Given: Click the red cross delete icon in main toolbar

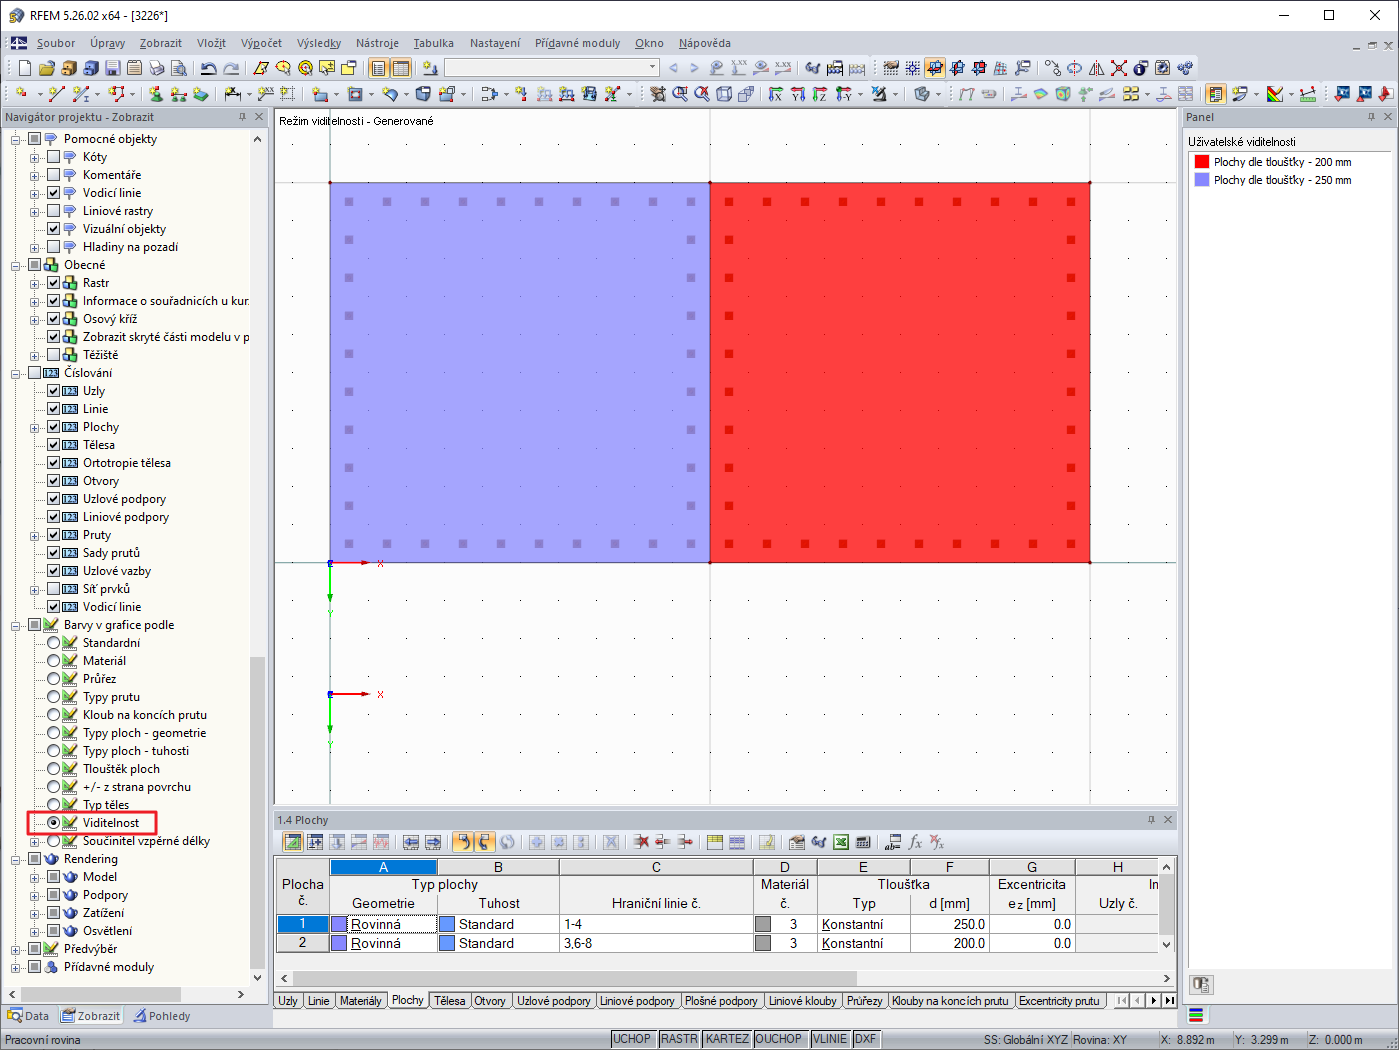Looking at the screenshot, I should pyautogui.click(x=1119, y=68).
